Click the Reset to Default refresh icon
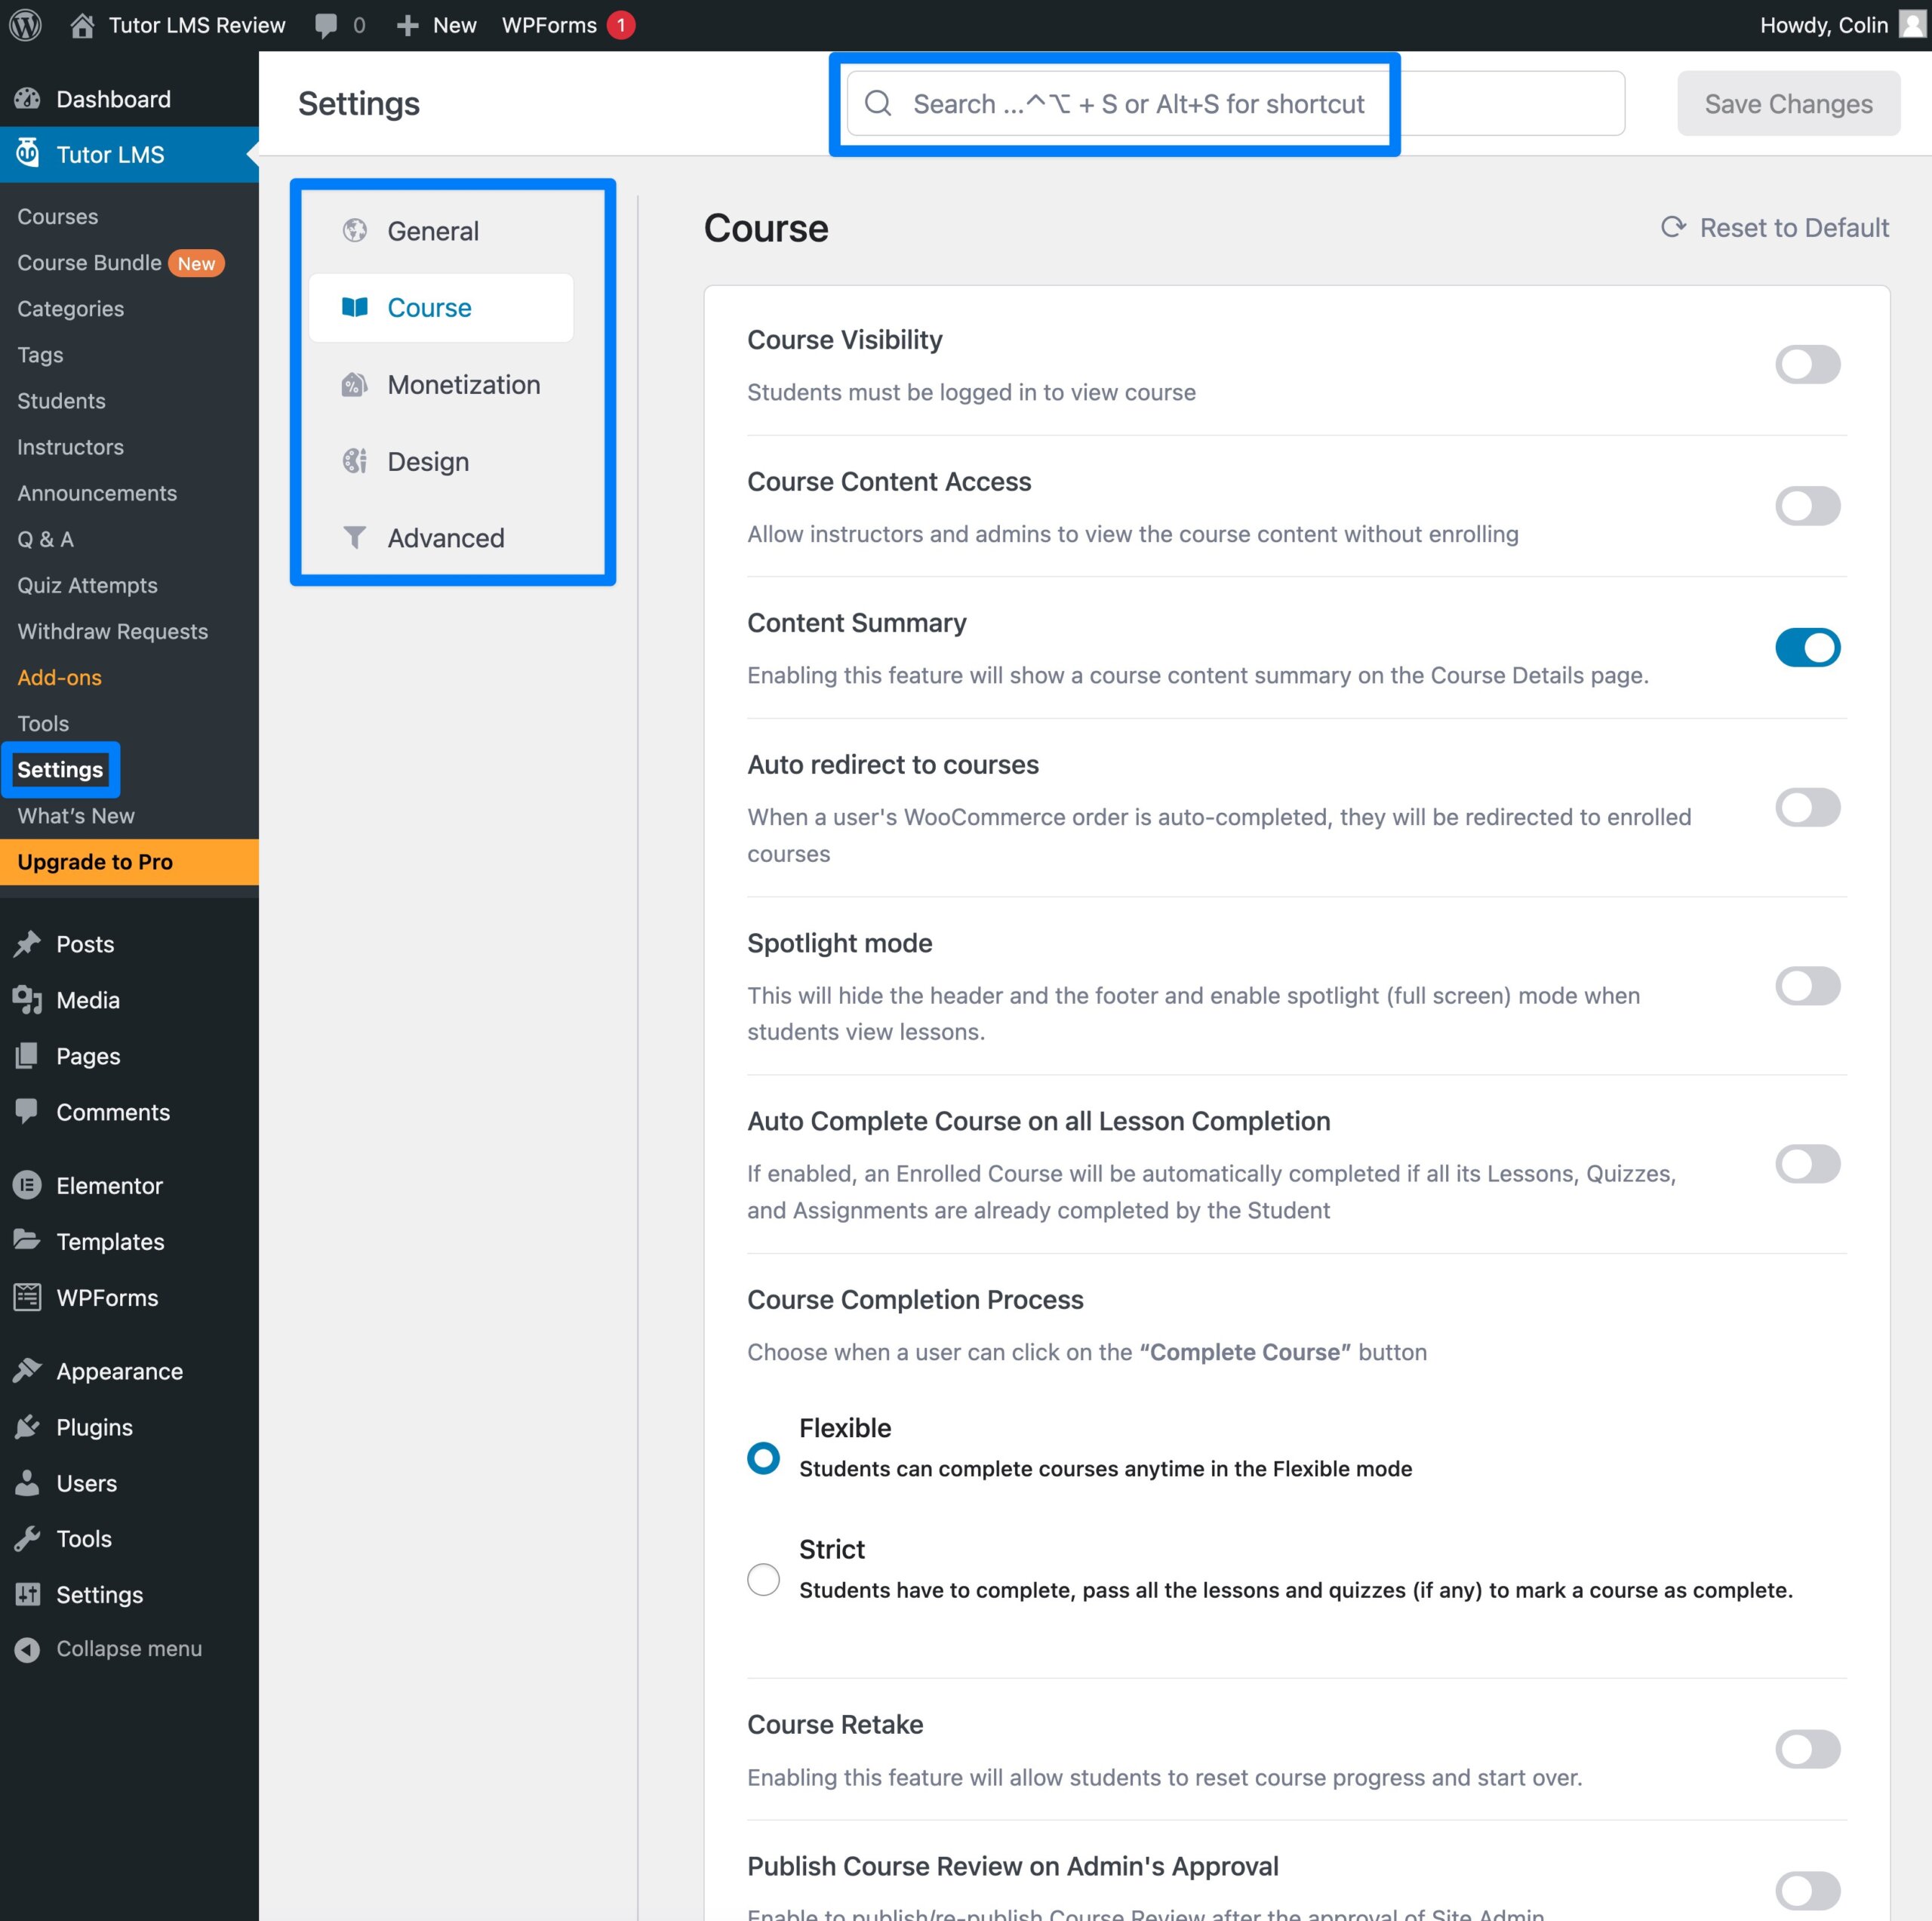Image resolution: width=1932 pixels, height=1921 pixels. pyautogui.click(x=1673, y=227)
